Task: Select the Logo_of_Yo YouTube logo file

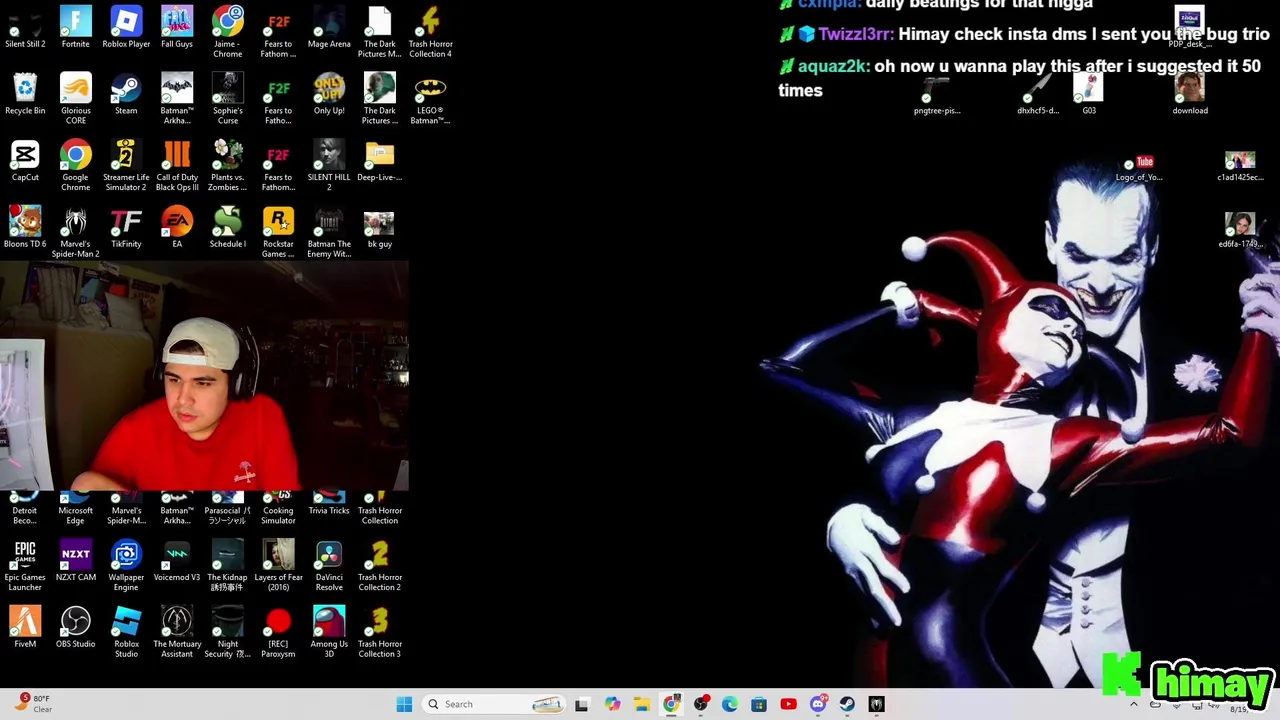Action: (x=1139, y=167)
